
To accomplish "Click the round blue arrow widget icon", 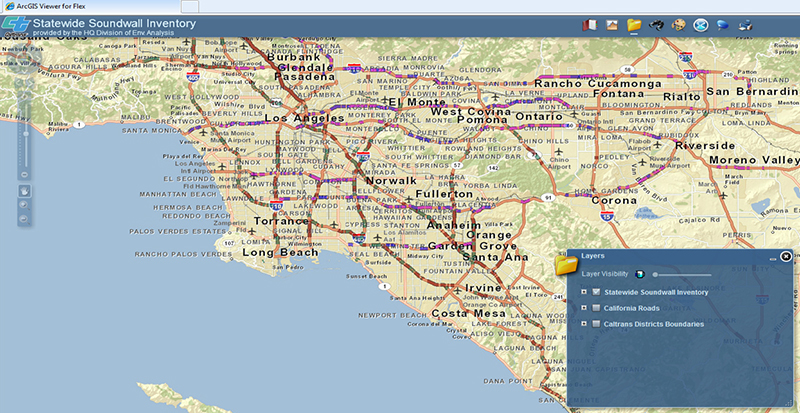I will 700,25.
